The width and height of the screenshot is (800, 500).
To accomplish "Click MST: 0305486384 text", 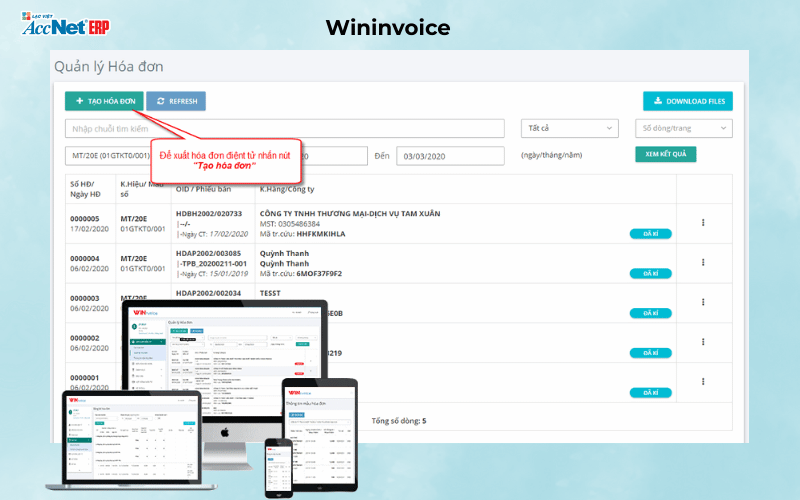I will (x=290, y=224).
